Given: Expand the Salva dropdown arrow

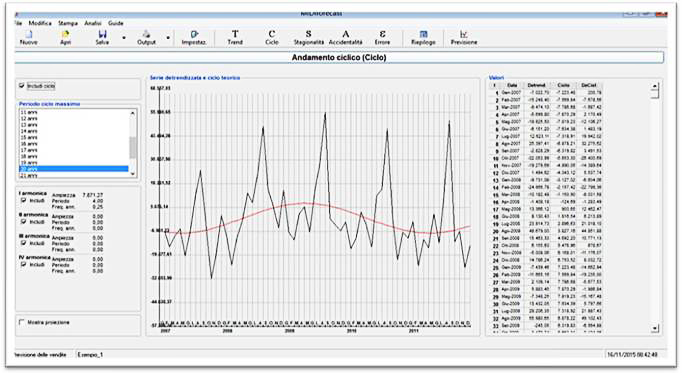Looking at the screenshot, I should pyautogui.click(x=124, y=38).
